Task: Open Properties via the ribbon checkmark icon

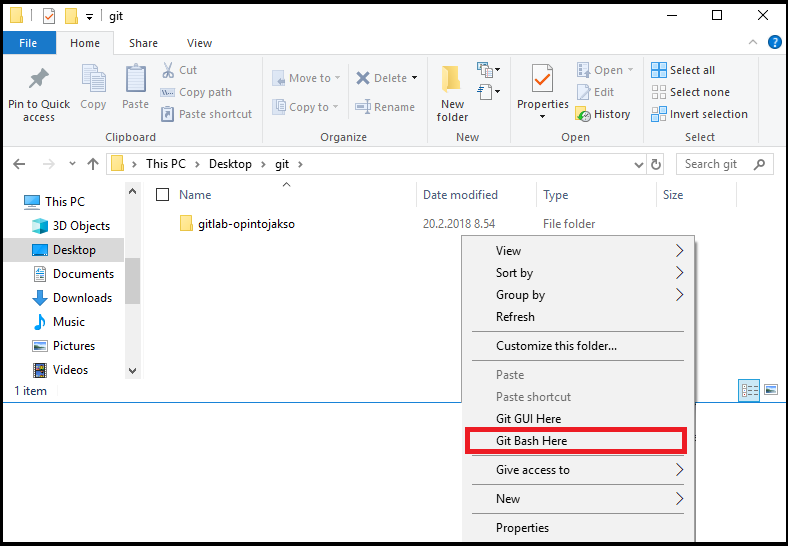Action: pos(542,78)
